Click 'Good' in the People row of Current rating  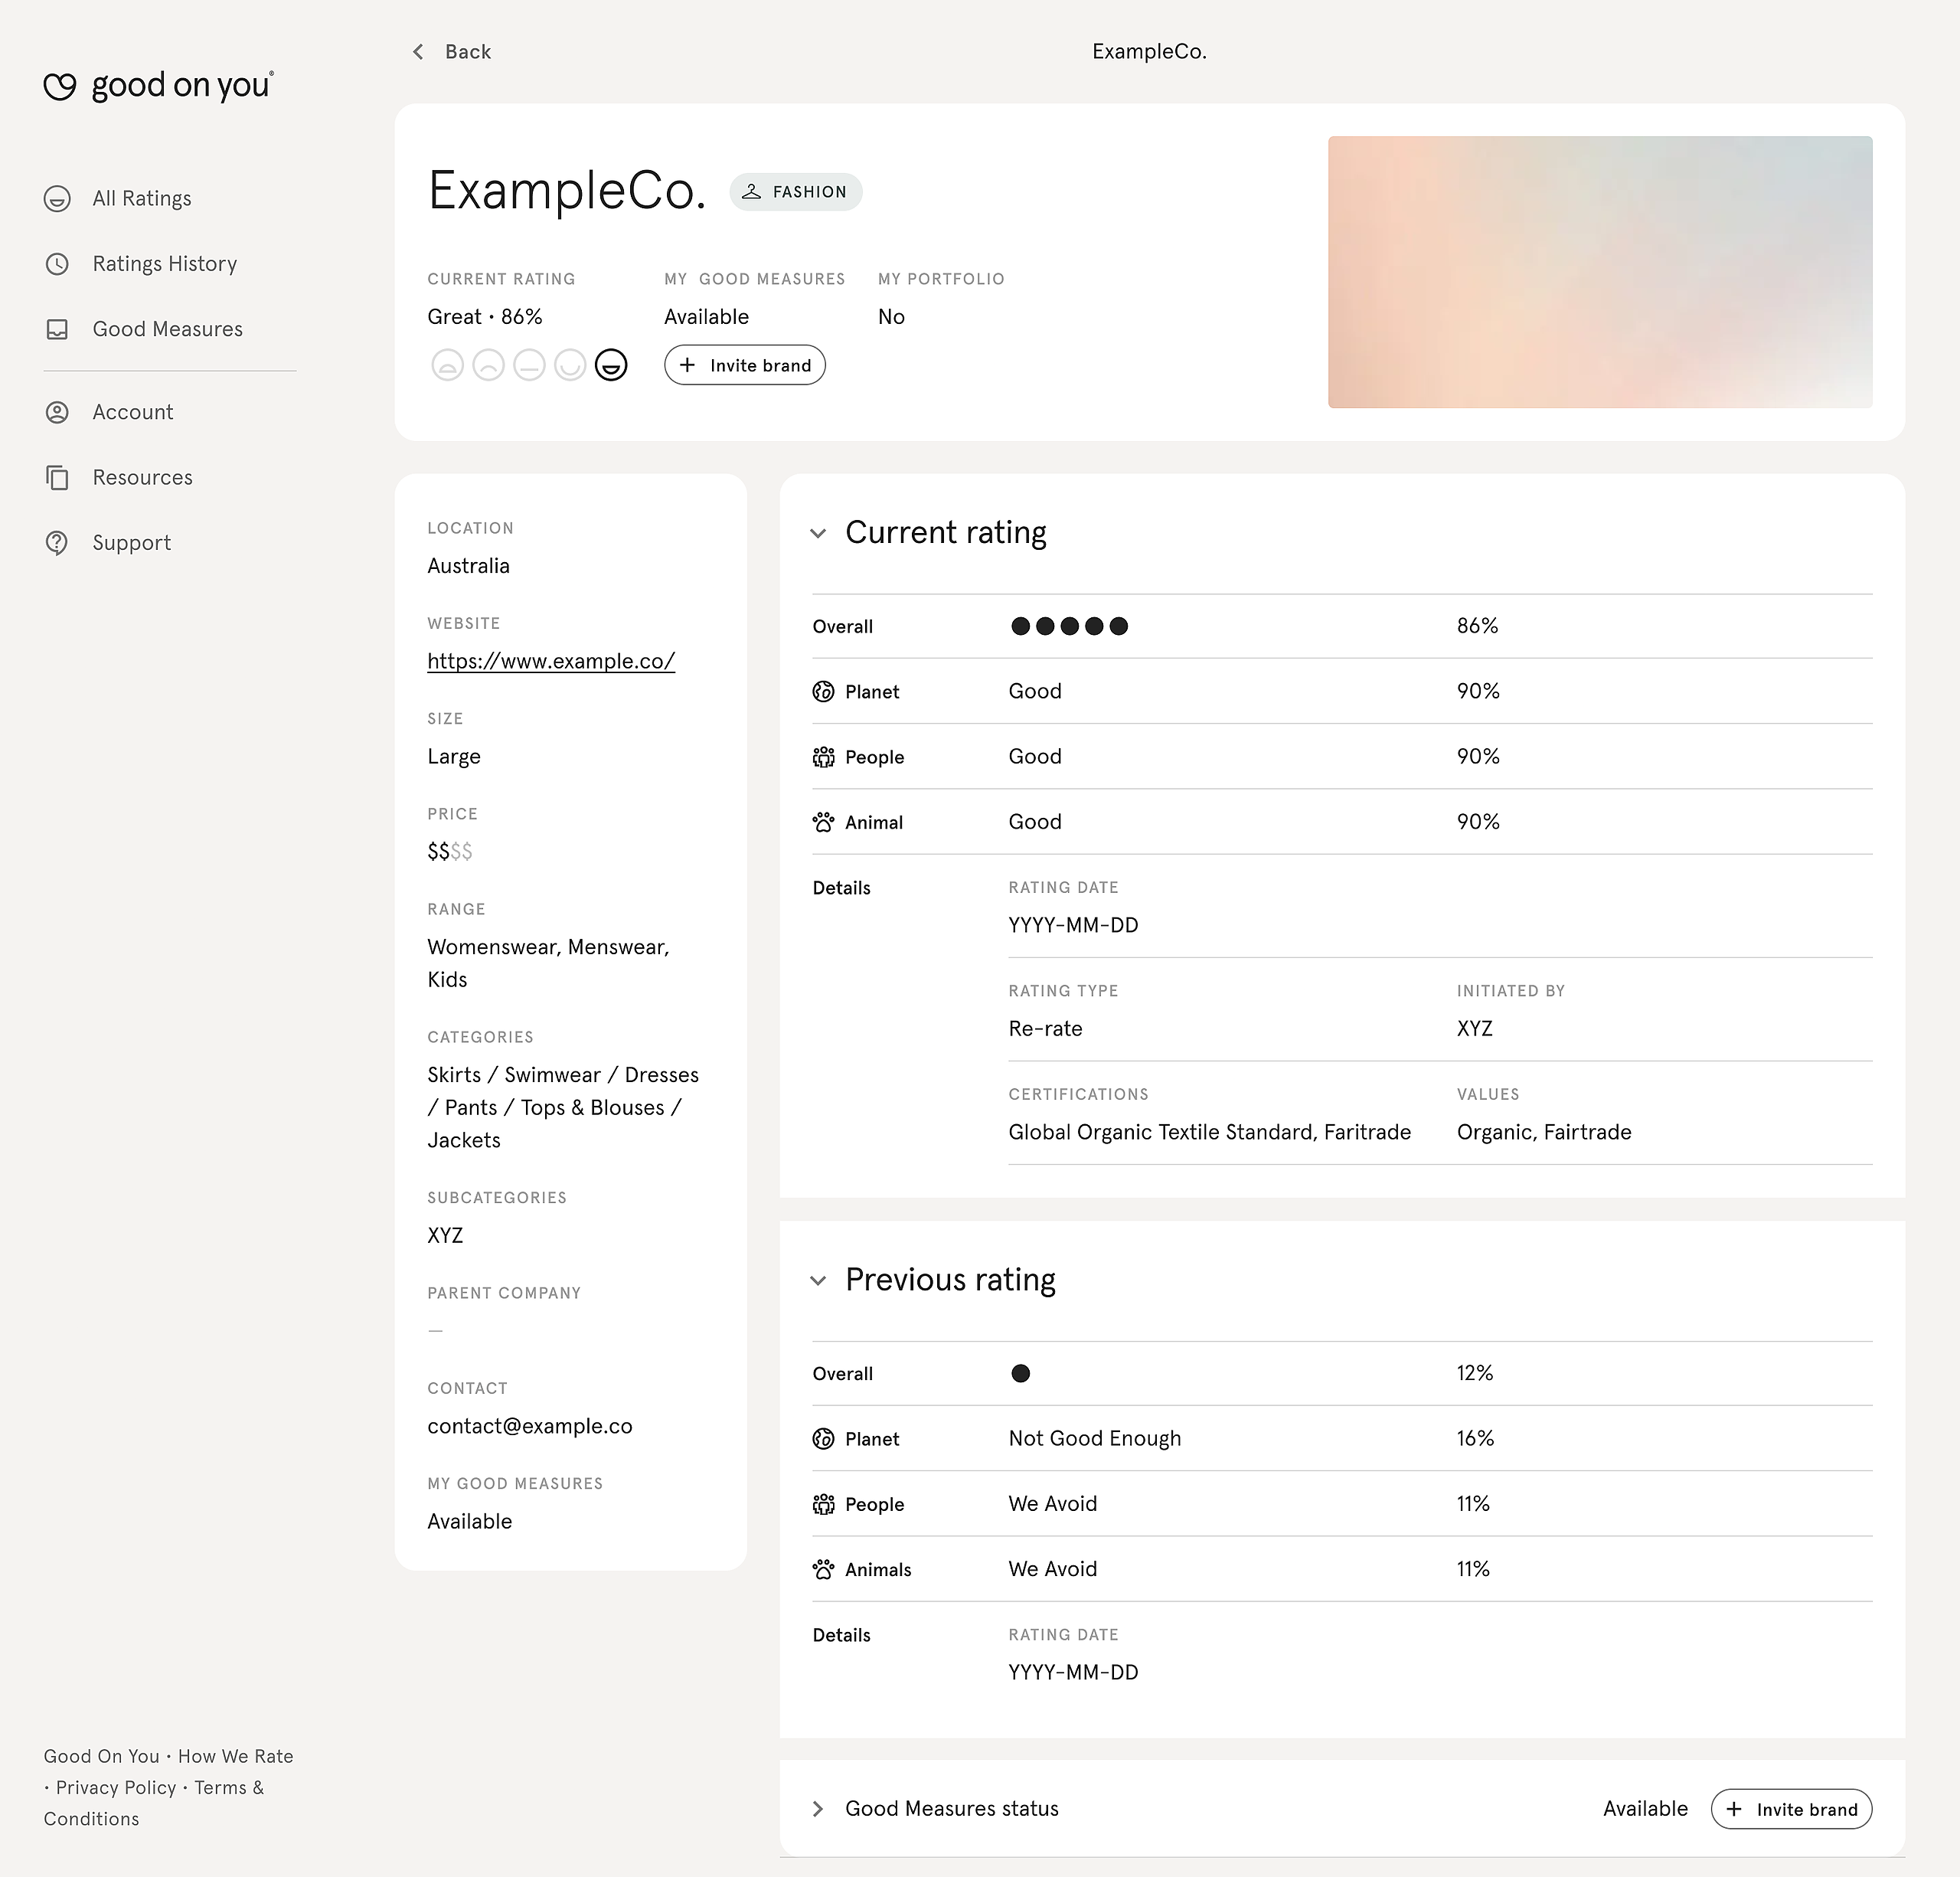(x=1035, y=757)
